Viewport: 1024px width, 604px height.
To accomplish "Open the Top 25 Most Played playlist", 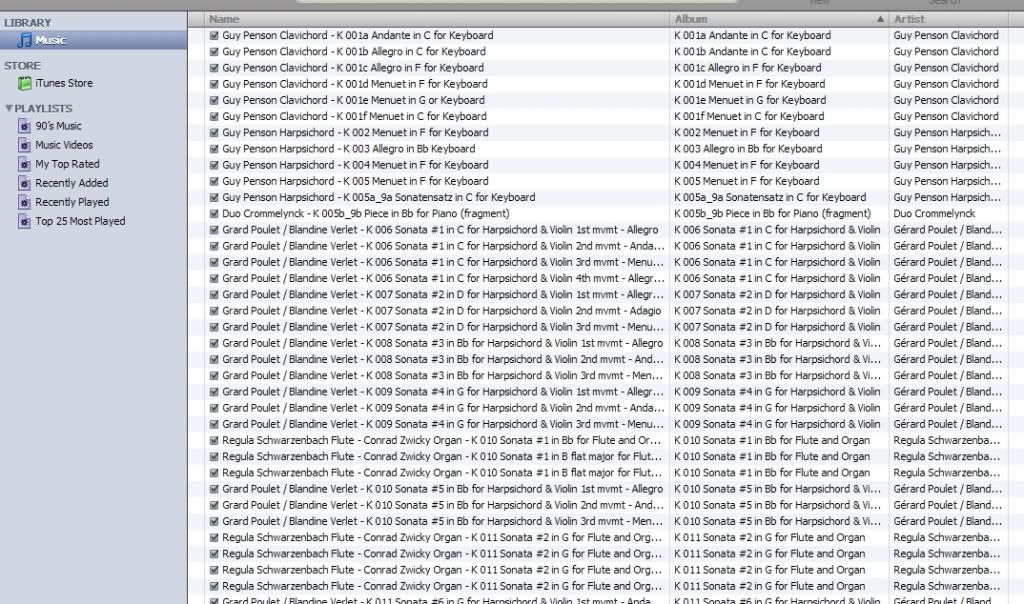I will tap(80, 221).
